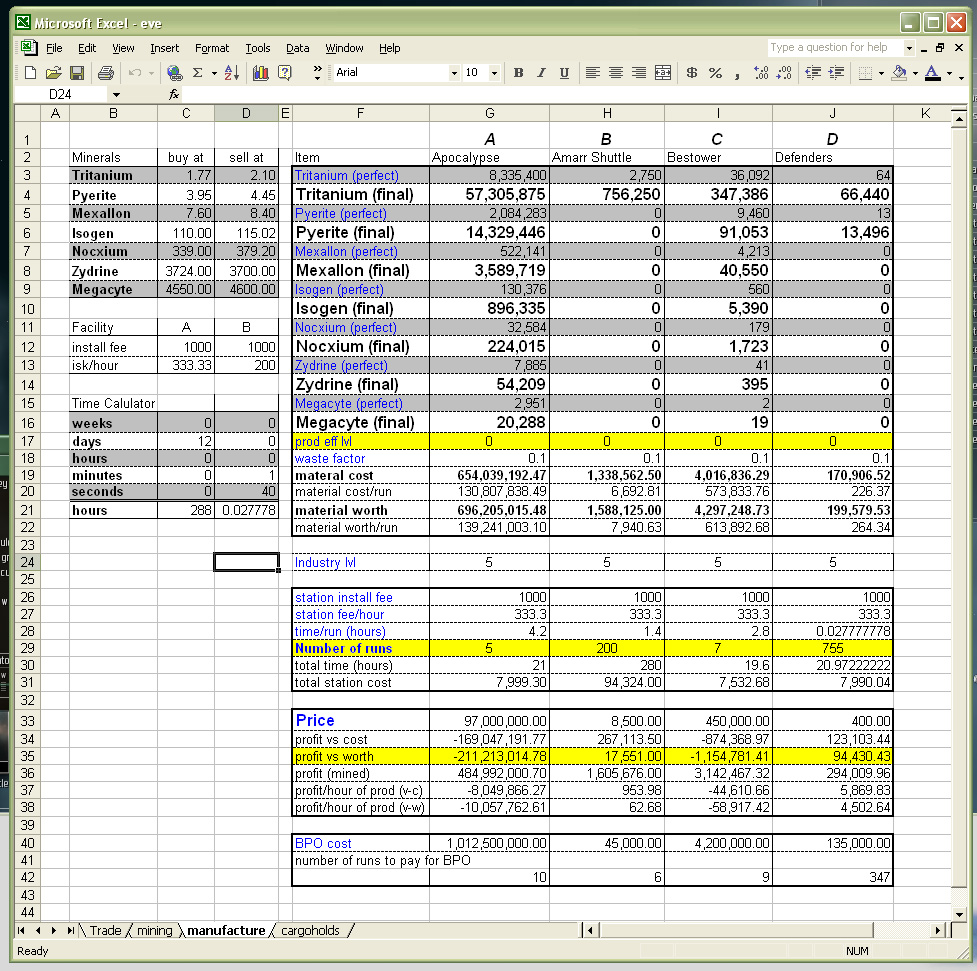
Task: Switch to the mining sheet tab
Action: (x=155, y=930)
